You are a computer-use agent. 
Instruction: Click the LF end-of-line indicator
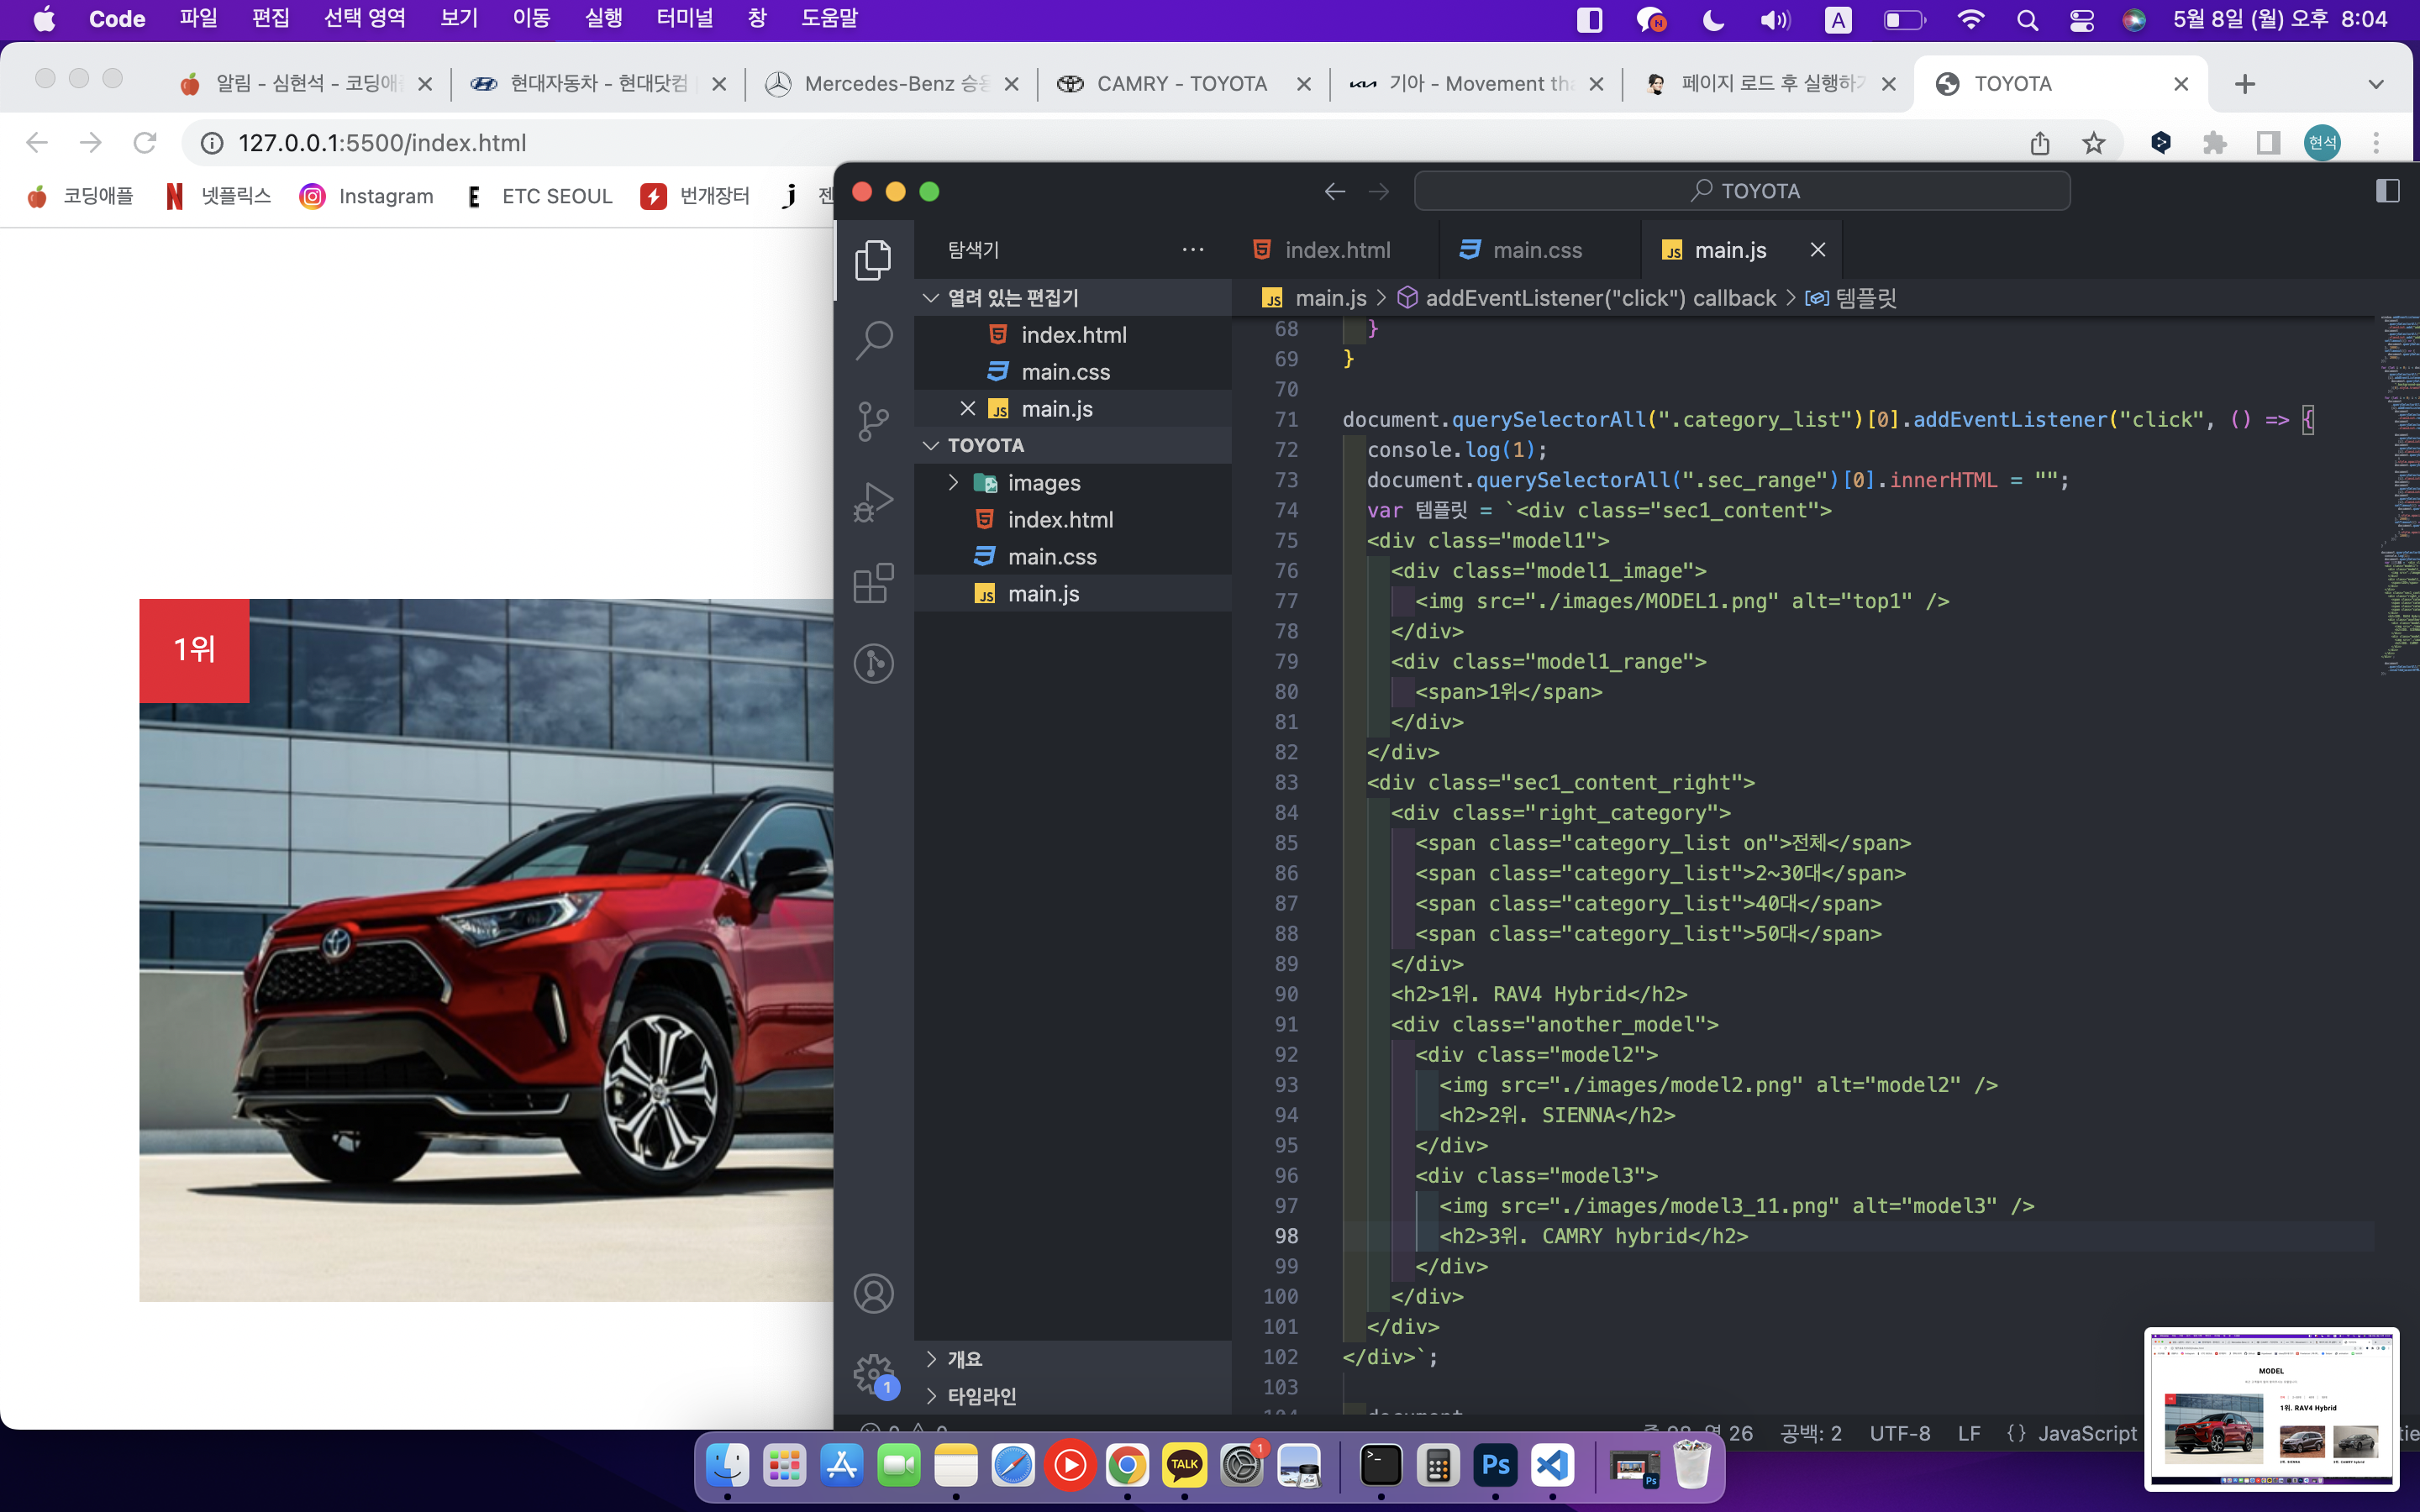click(x=1969, y=1433)
